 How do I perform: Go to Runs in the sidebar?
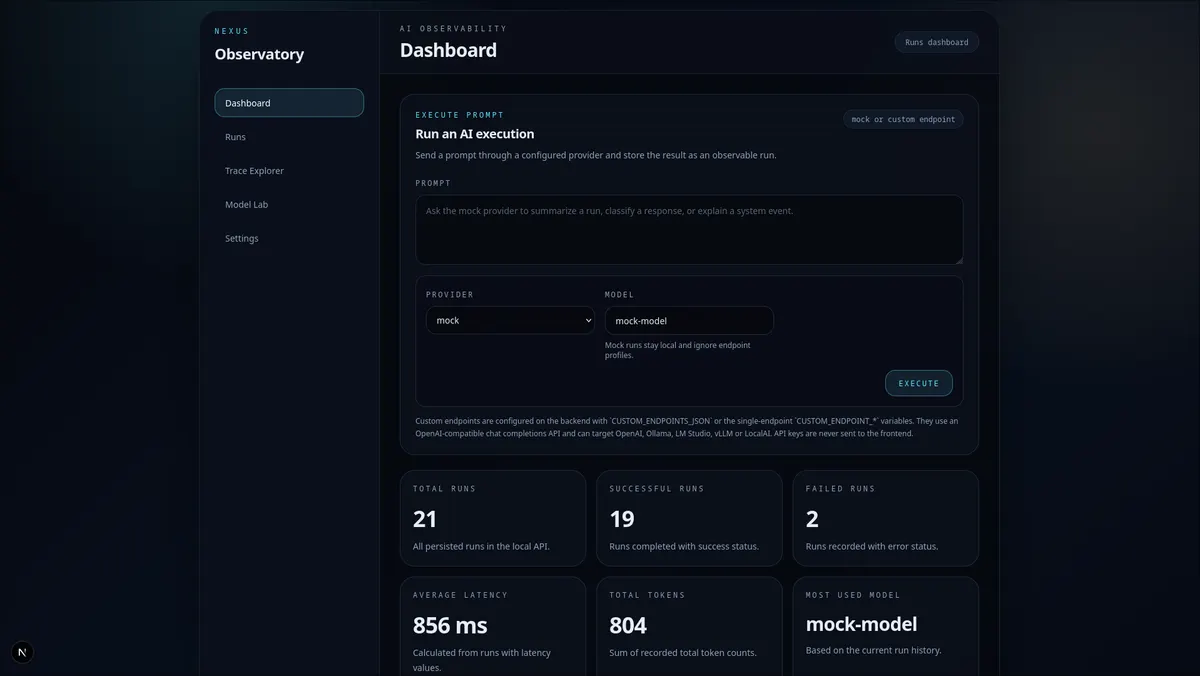coord(289,137)
